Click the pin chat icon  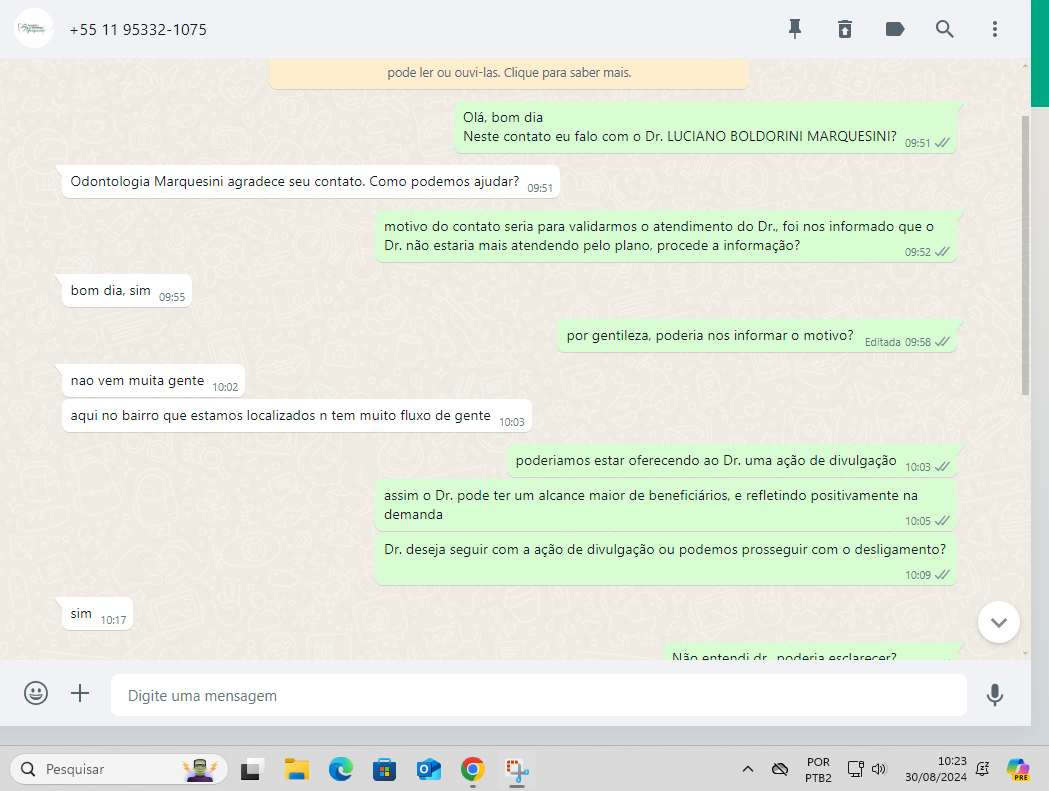click(795, 29)
